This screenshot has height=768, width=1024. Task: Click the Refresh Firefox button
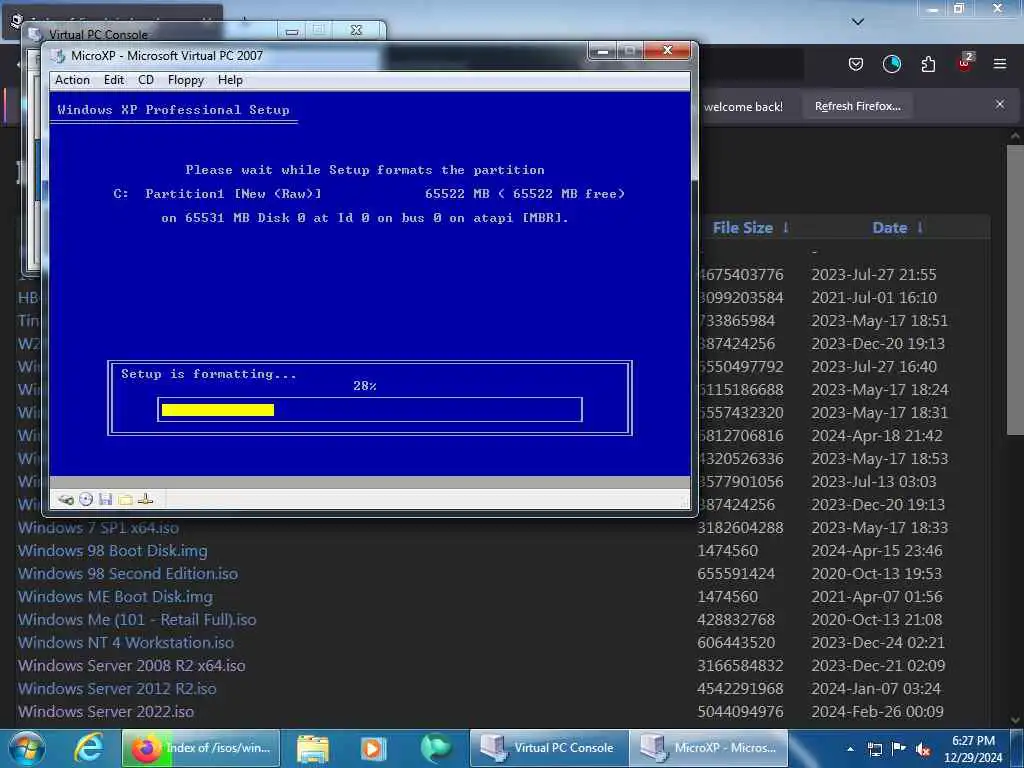click(857, 106)
